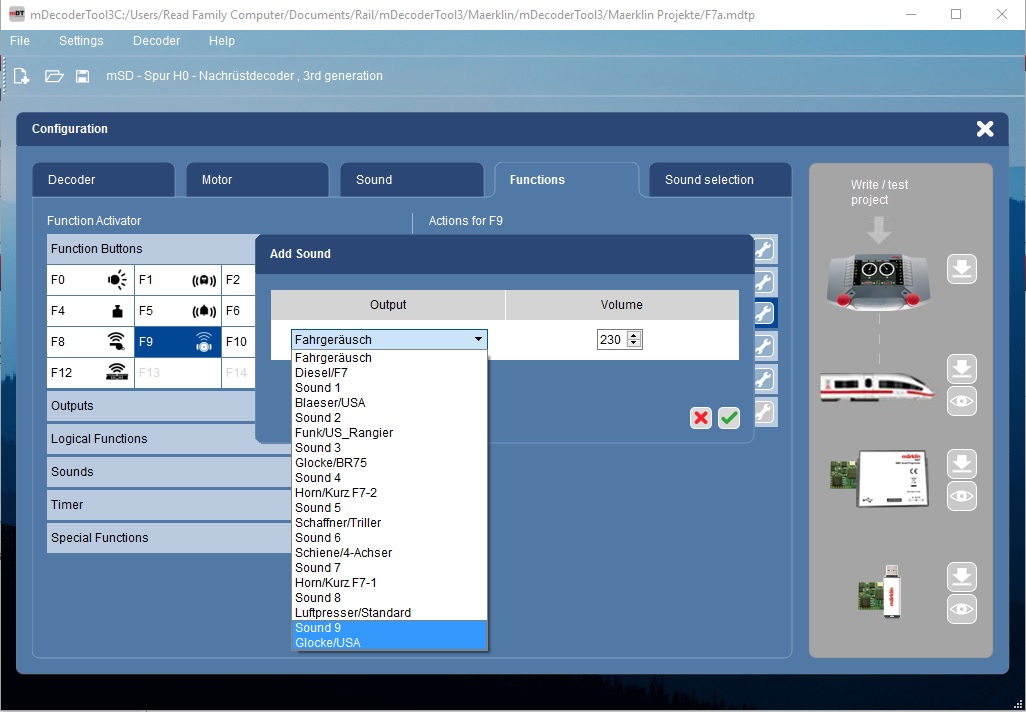Confirm Add Sound with green checkmark
The width and height of the screenshot is (1026, 712).
(729, 418)
